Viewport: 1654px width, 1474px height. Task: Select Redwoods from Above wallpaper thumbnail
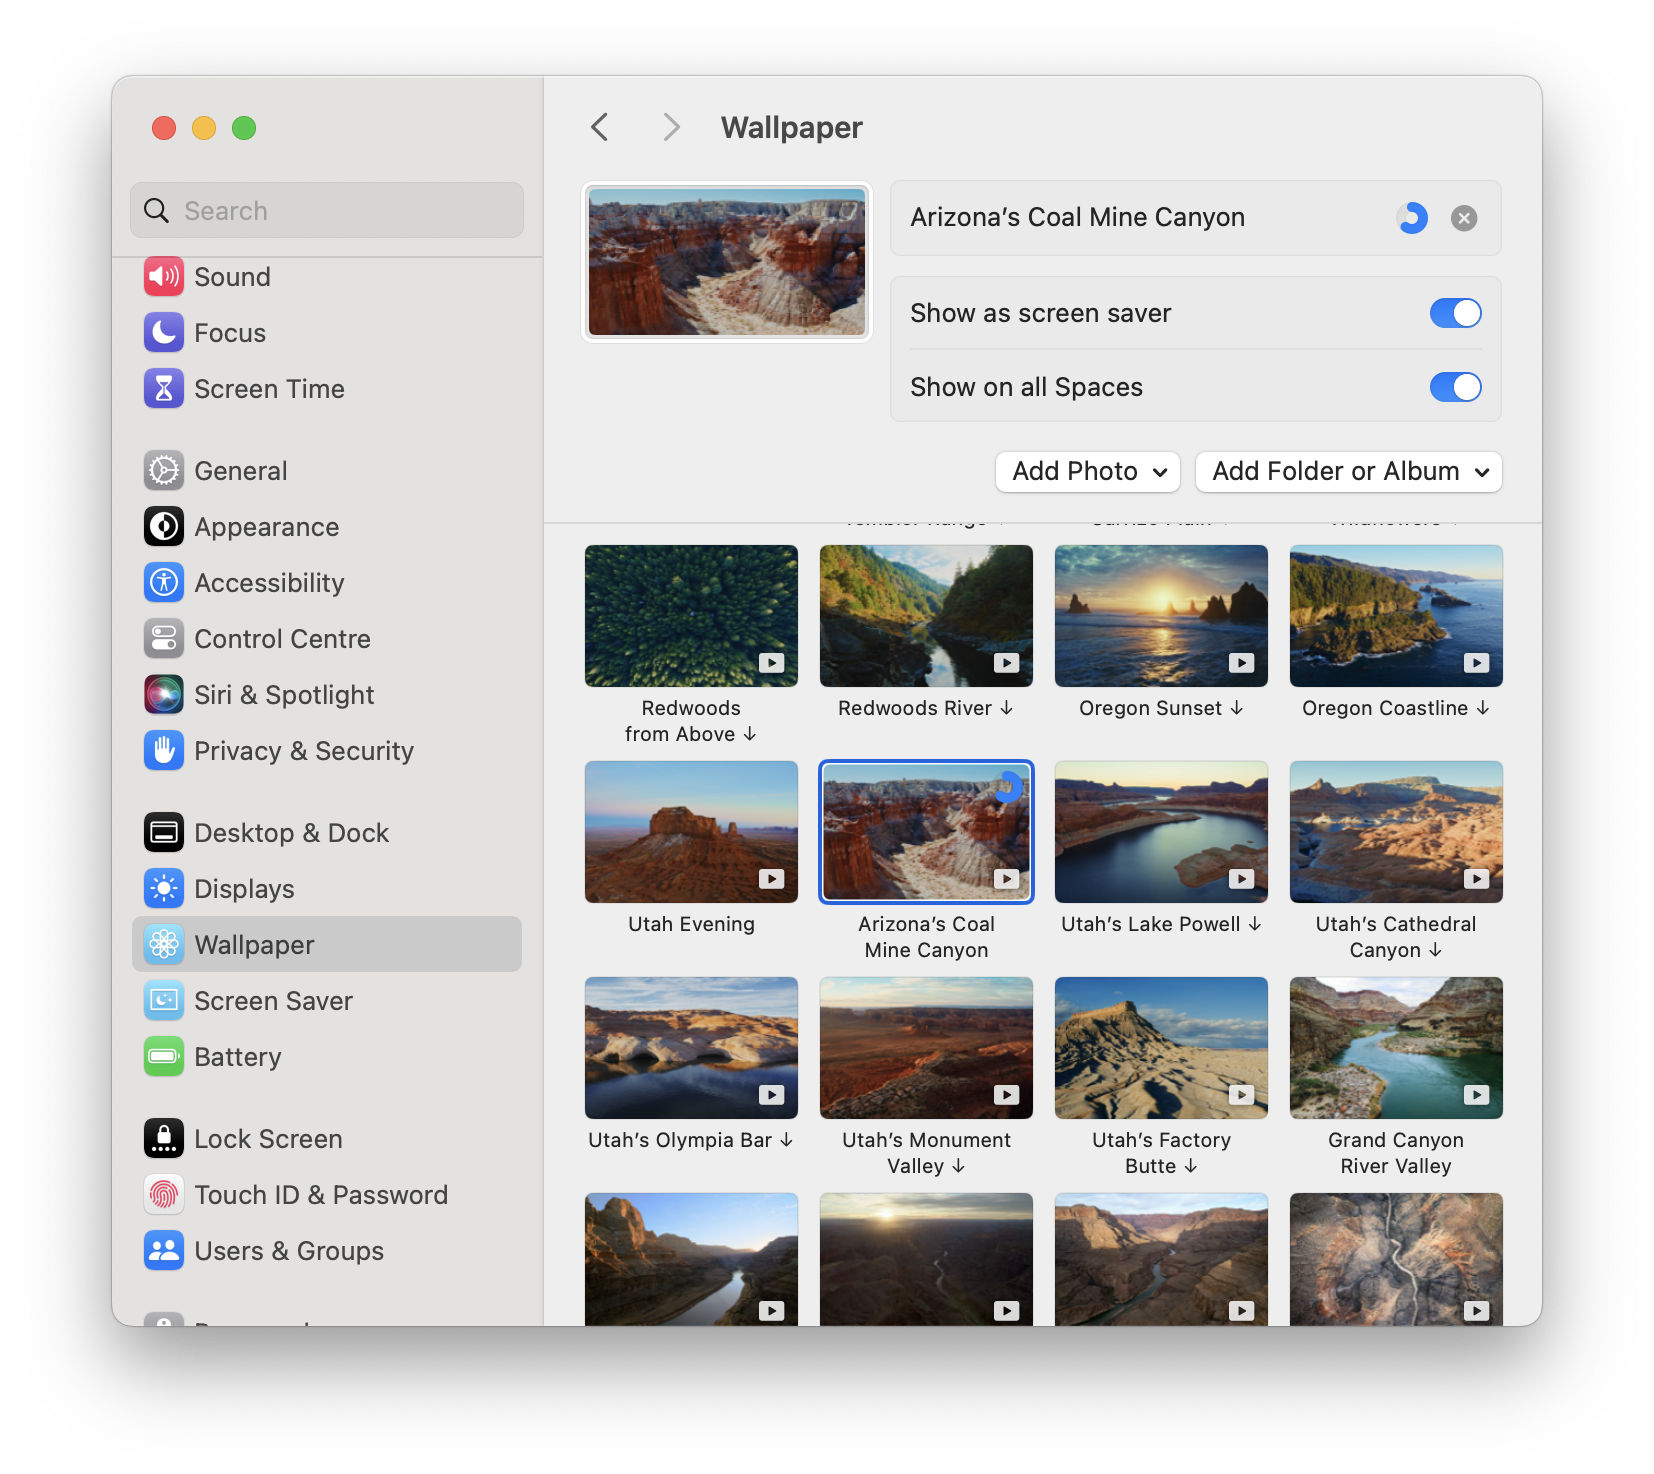click(x=691, y=616)
